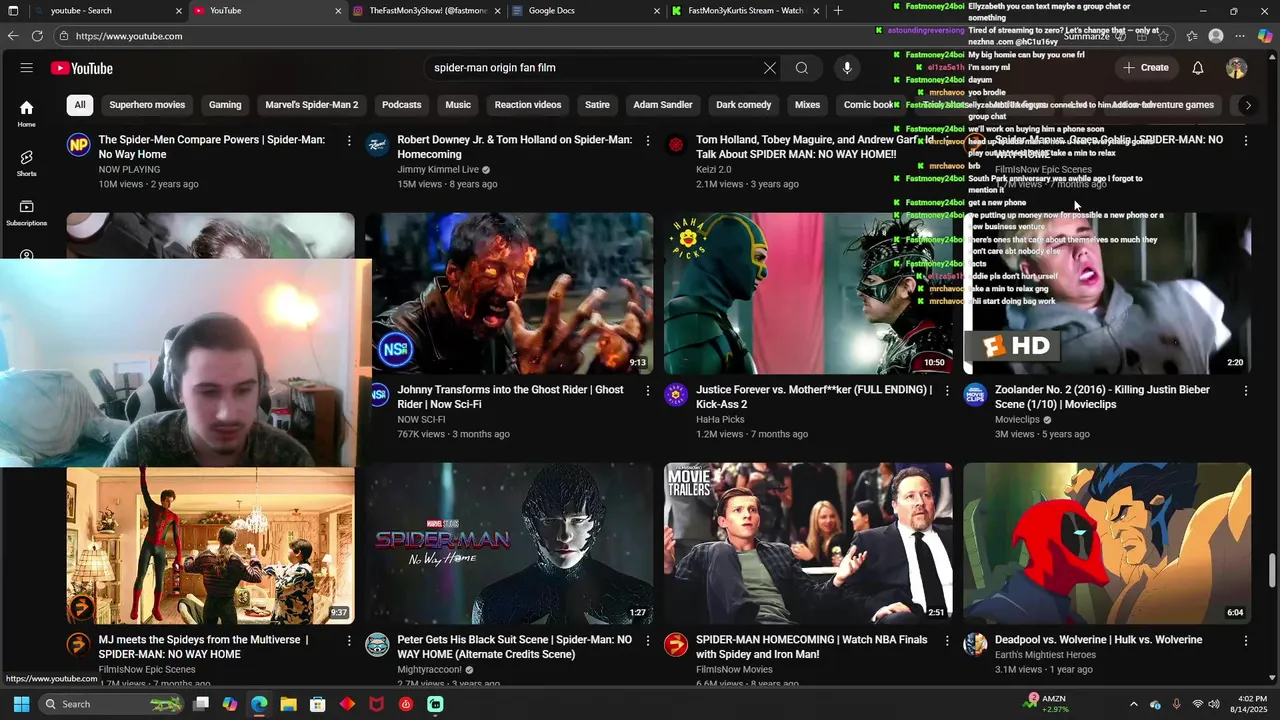Open Home in the YouTube sidebar
The image size is (1280, 720).
(x=27, y=113)
